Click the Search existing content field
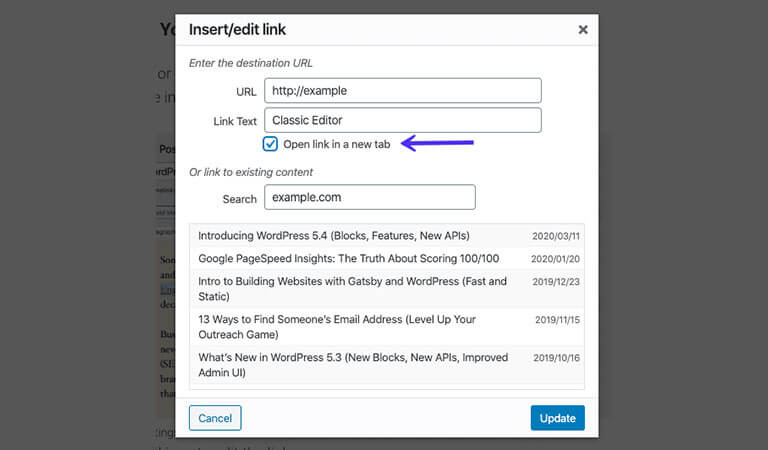Viewport: 768px width, 450px height. [x=370, y=197]
